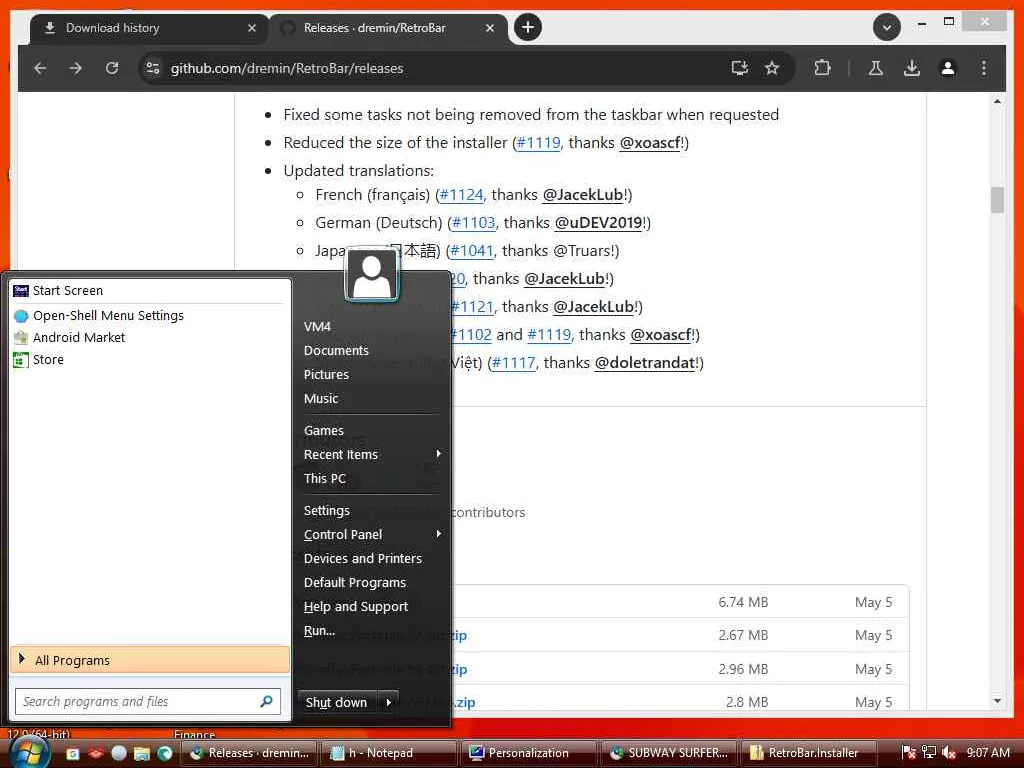Open Open-Shell Menu Settings
The width and height of the screenshot is (1024, 768).
coord(150,315)
